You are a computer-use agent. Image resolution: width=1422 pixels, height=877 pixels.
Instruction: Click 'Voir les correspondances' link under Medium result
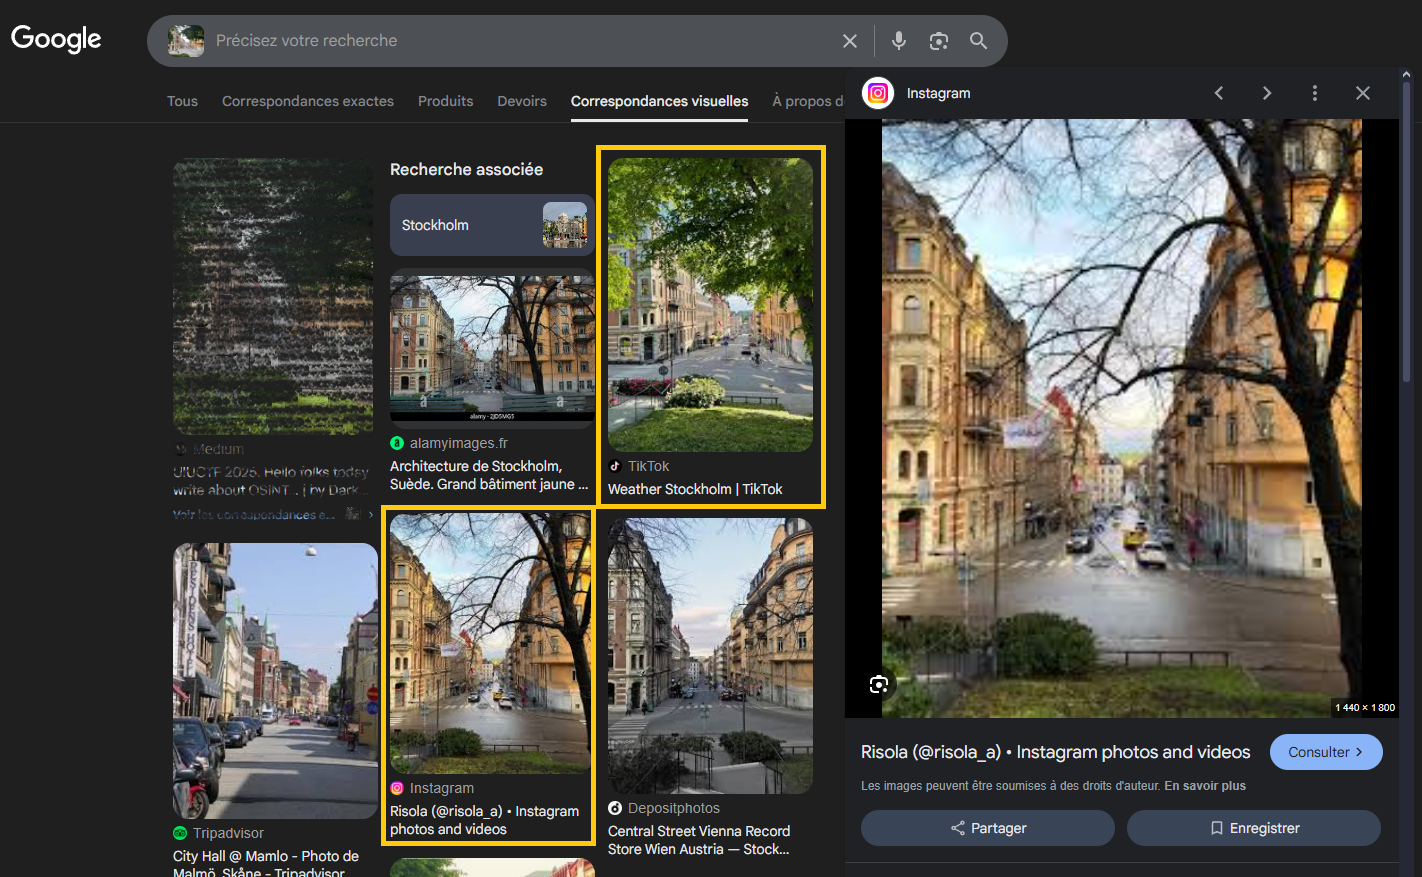(x=254, y=514)
